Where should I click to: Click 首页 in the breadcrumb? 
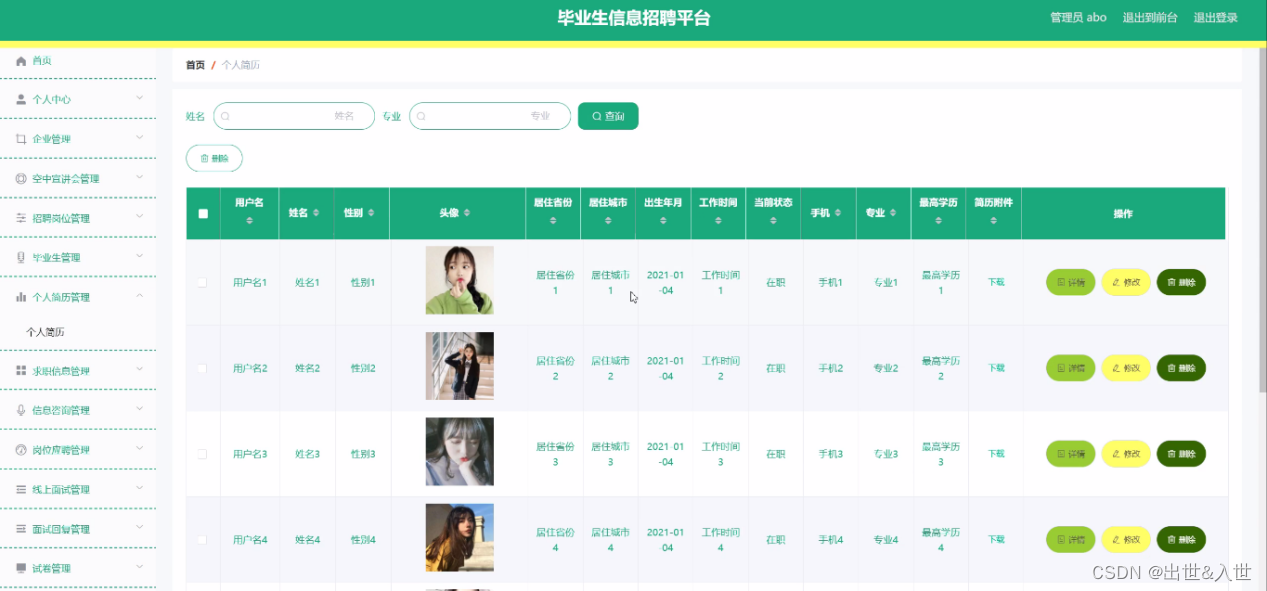tap(195, 65)
